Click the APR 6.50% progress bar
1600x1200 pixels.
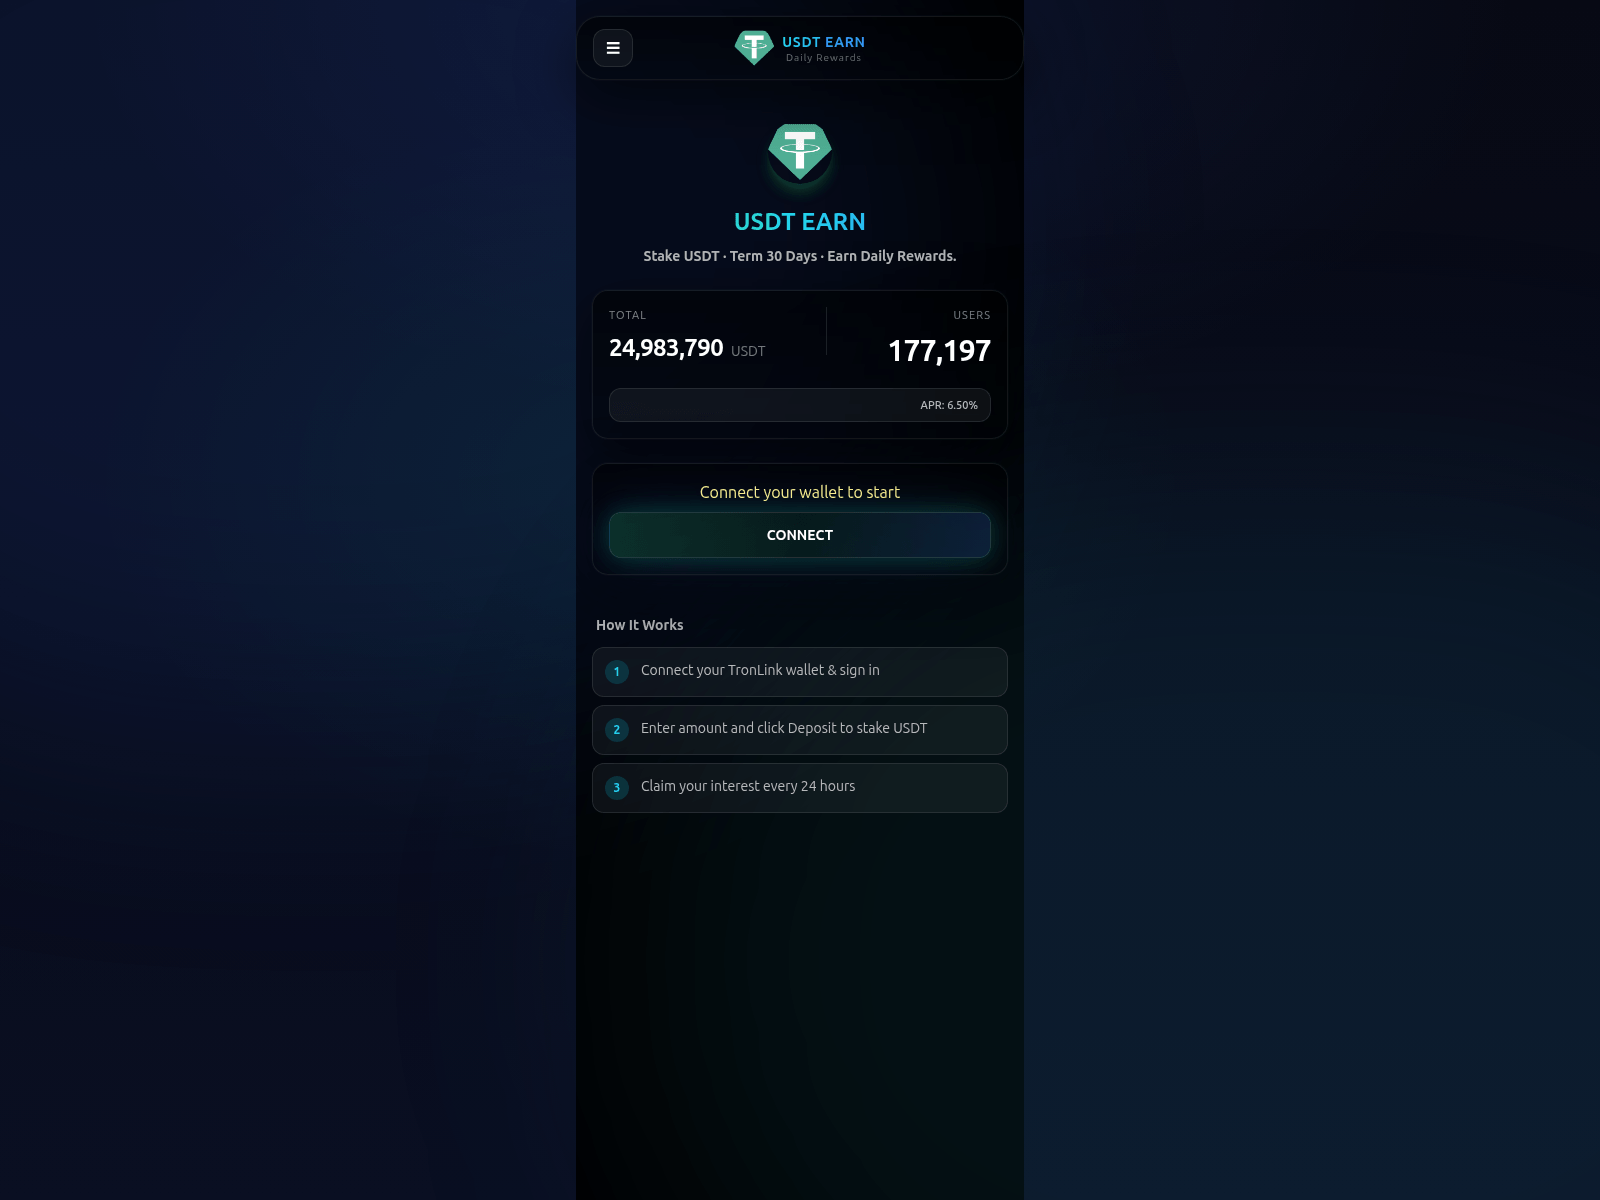(x=800, y=405)
